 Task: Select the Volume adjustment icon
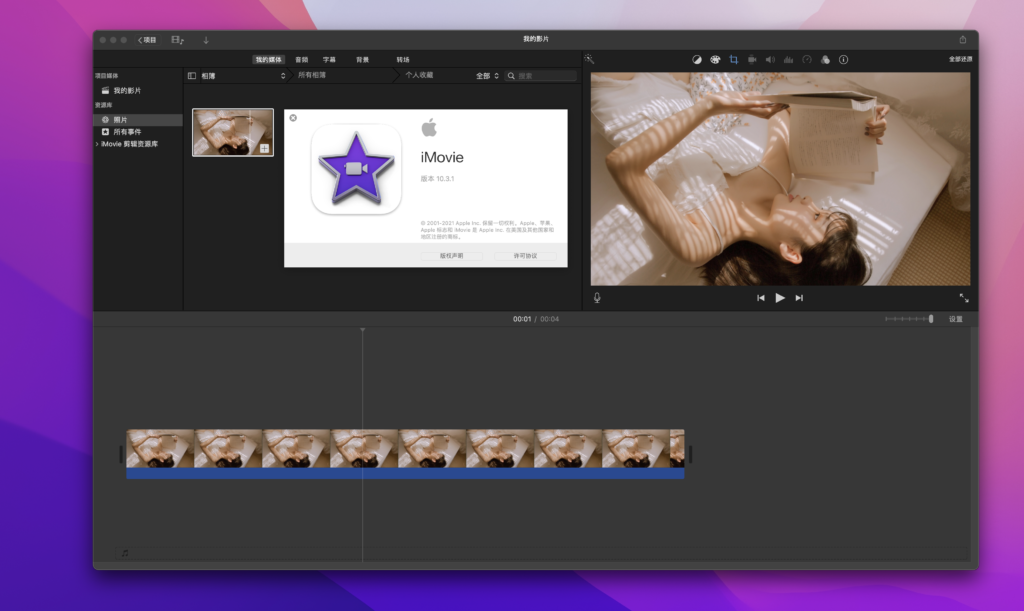[770, 59]
